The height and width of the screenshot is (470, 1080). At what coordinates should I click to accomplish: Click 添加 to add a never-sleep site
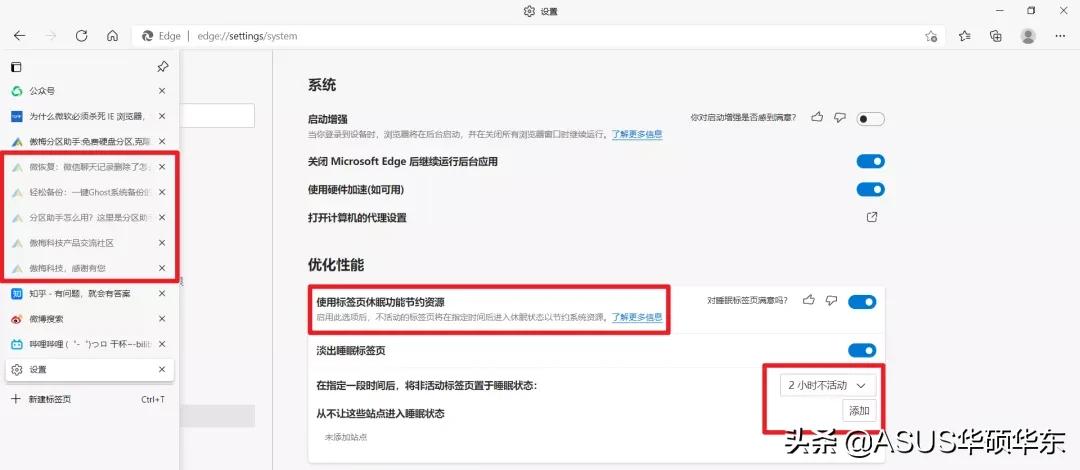(860, 411)
